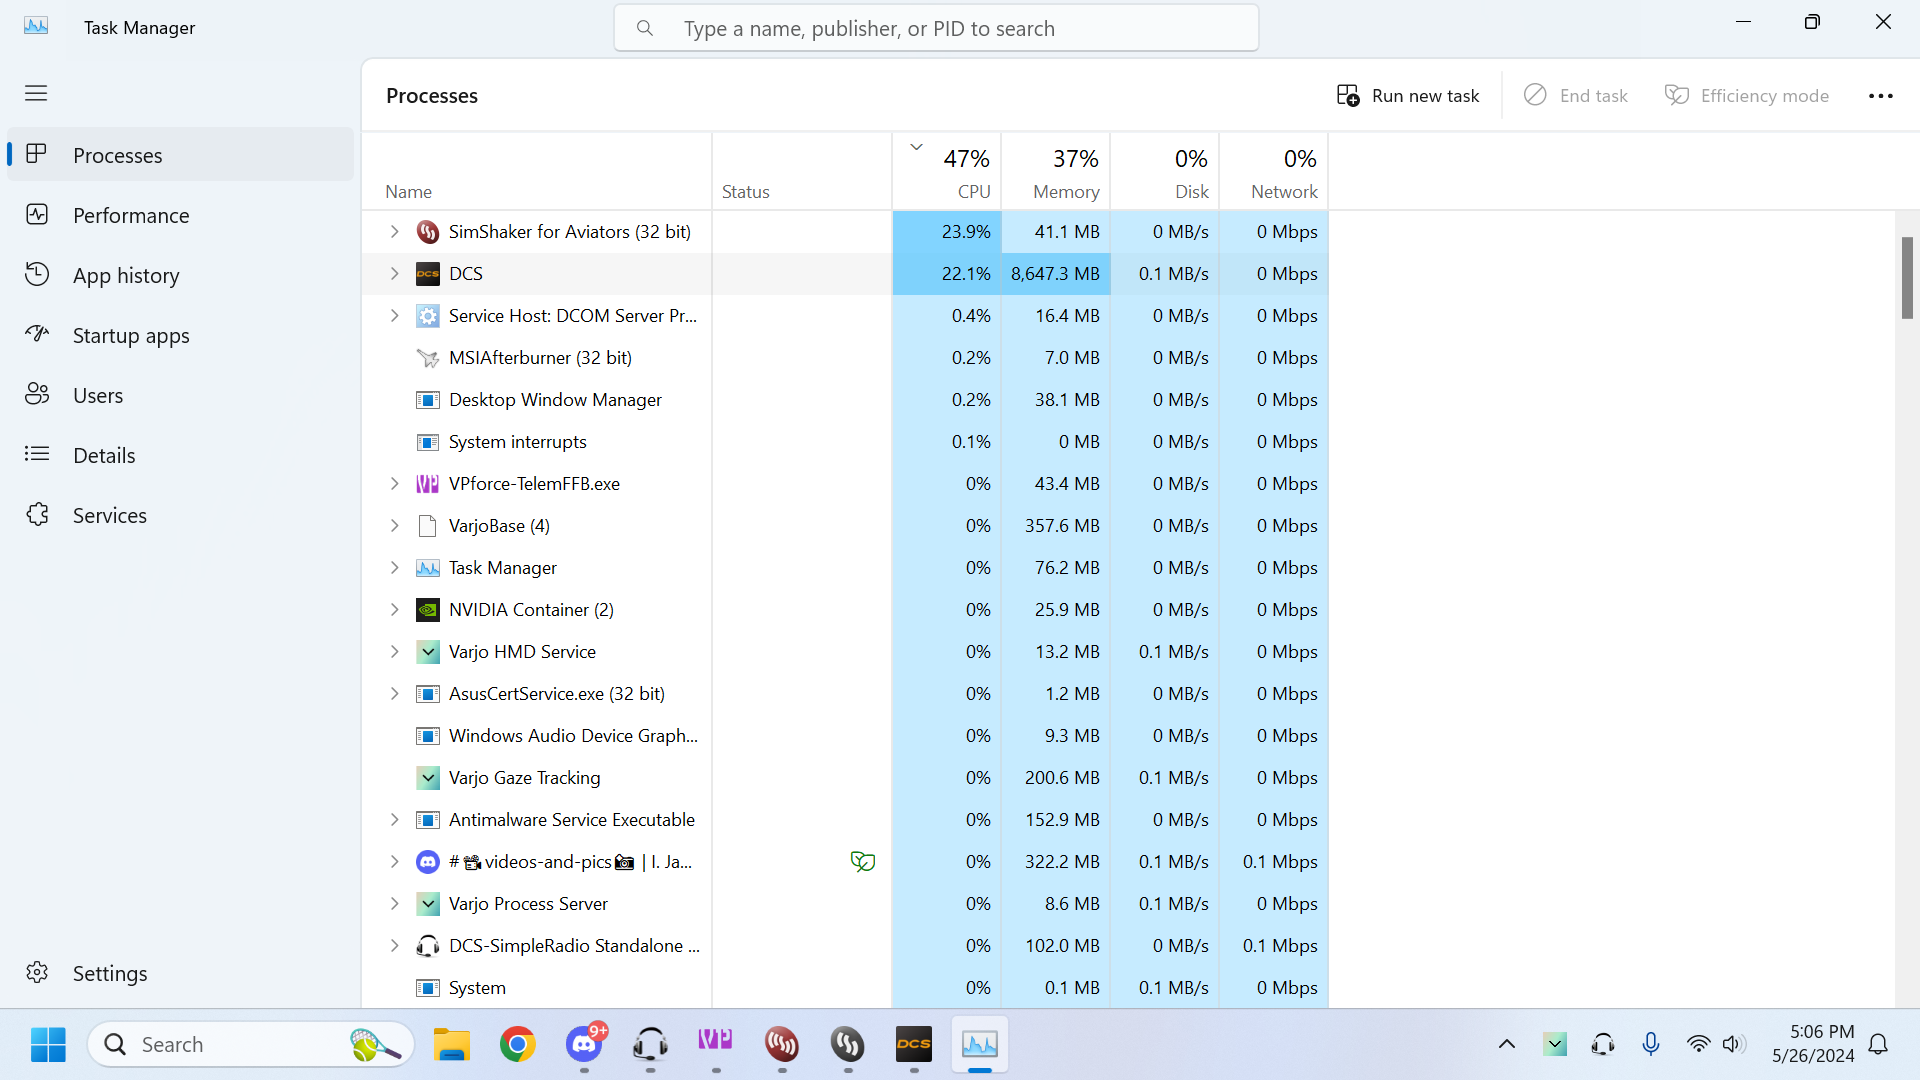Click the microphone tray icon
1920x1080 pixels.
point(1651,1044)
